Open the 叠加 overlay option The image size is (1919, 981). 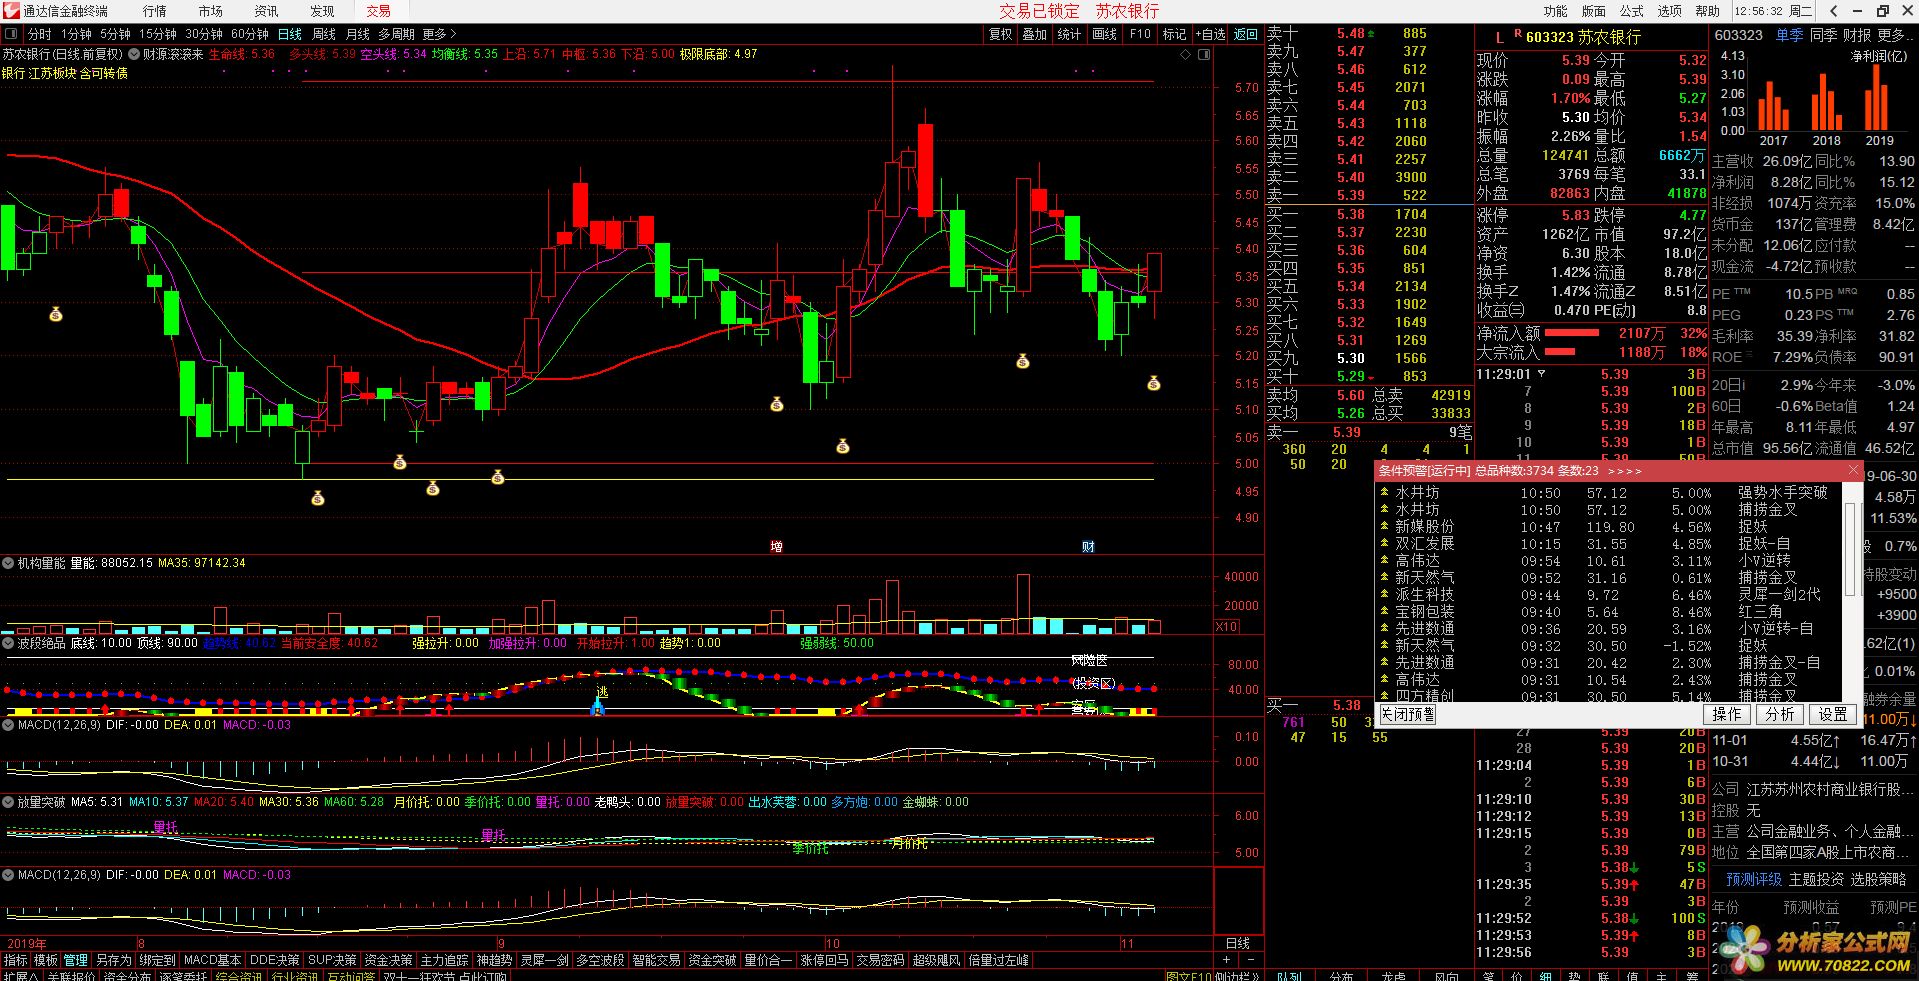click(1034, 34)
